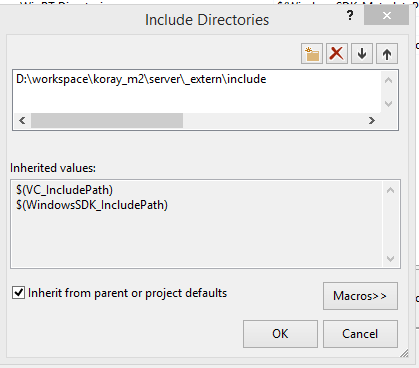Click the down scroll arrow of Inherited values
Viewport: 419px width, 368px height.
point(390,259)
